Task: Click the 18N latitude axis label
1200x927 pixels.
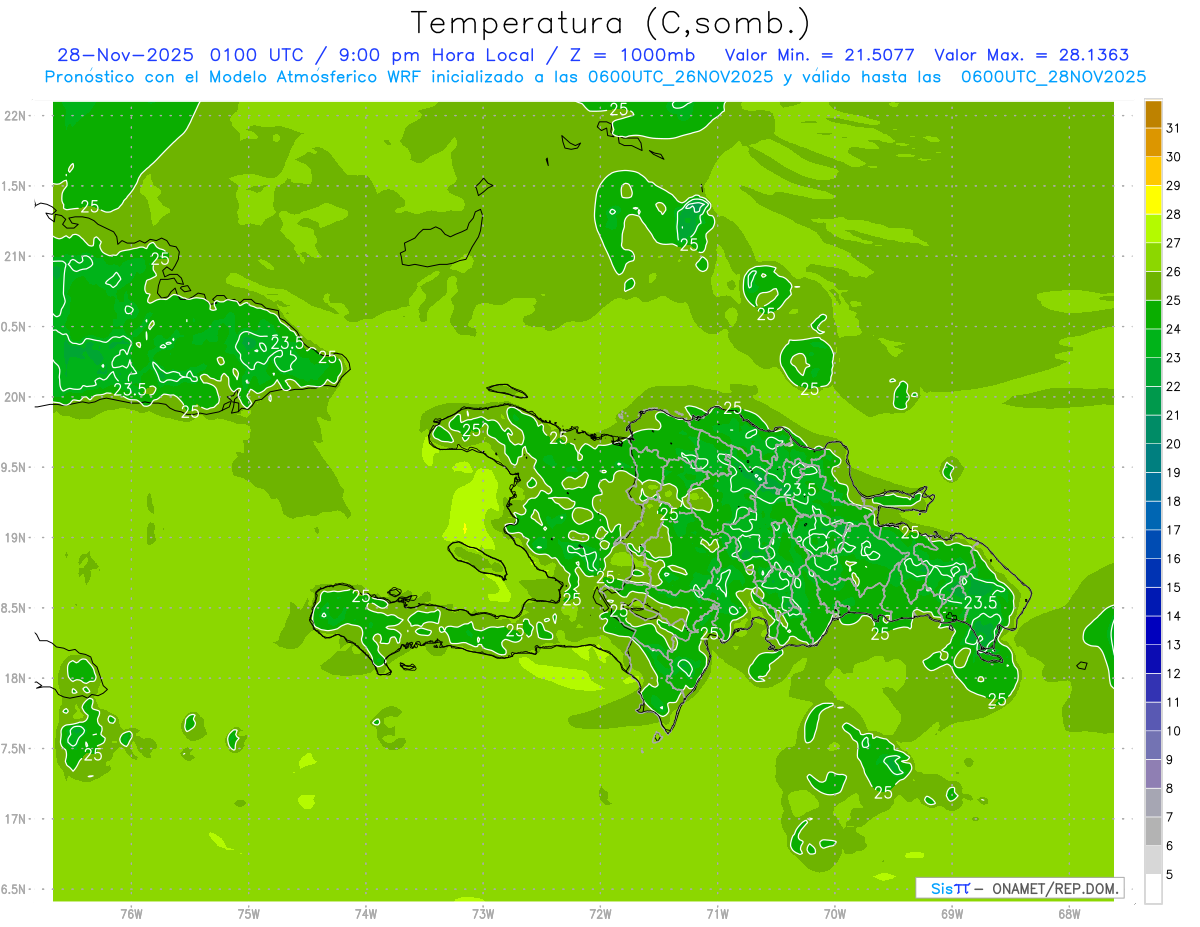Action: 17,679
